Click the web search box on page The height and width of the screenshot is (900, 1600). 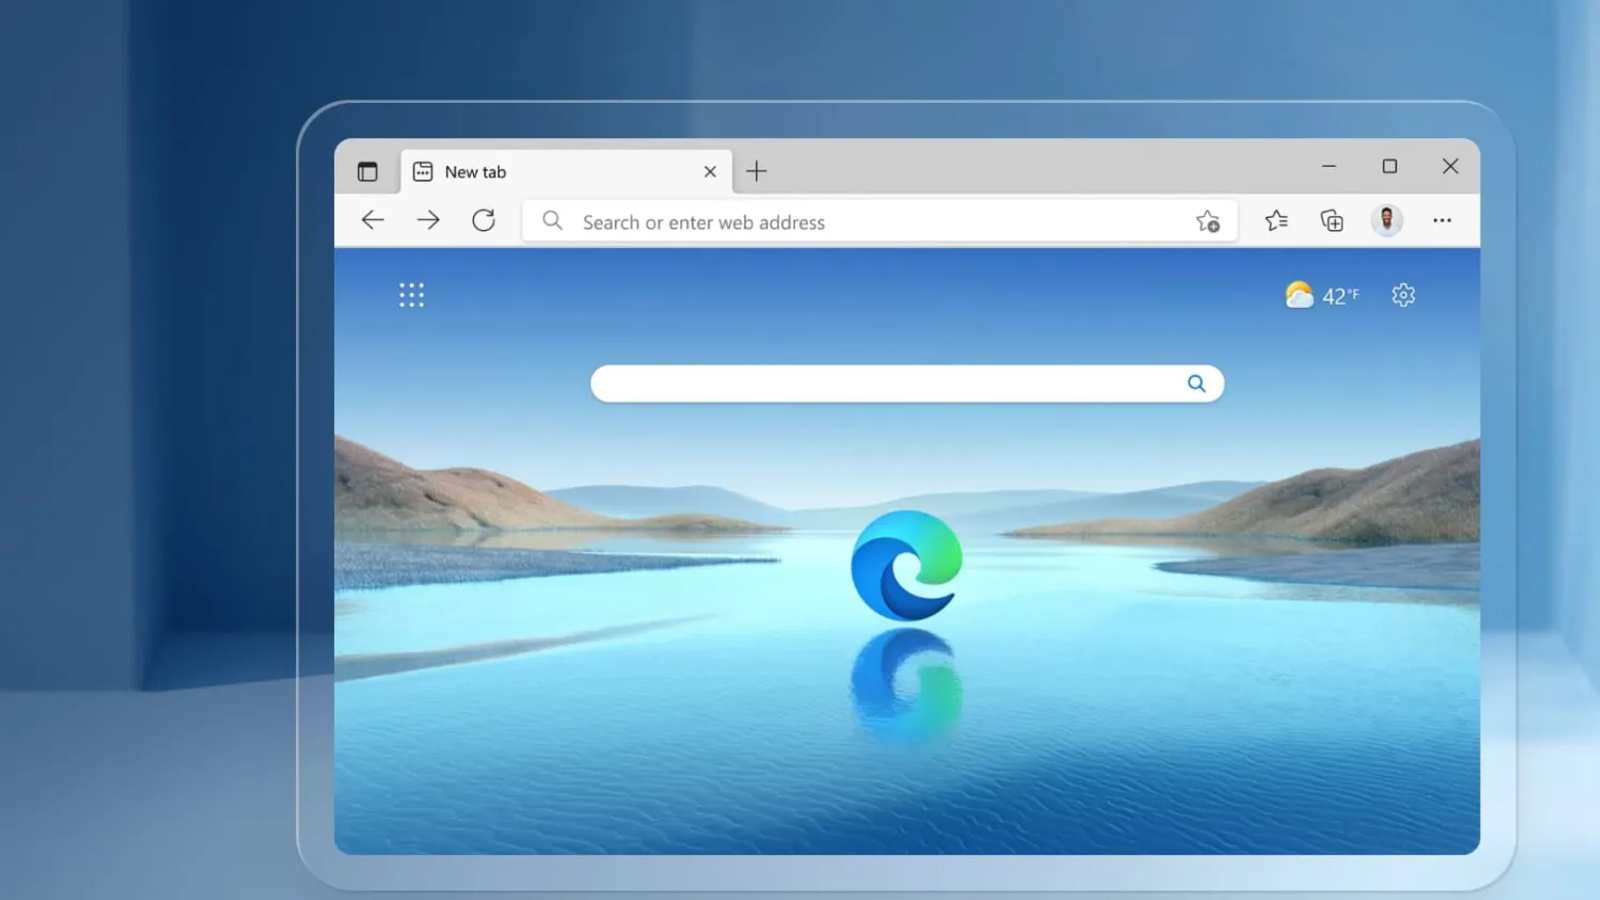(x=907, y=384)
